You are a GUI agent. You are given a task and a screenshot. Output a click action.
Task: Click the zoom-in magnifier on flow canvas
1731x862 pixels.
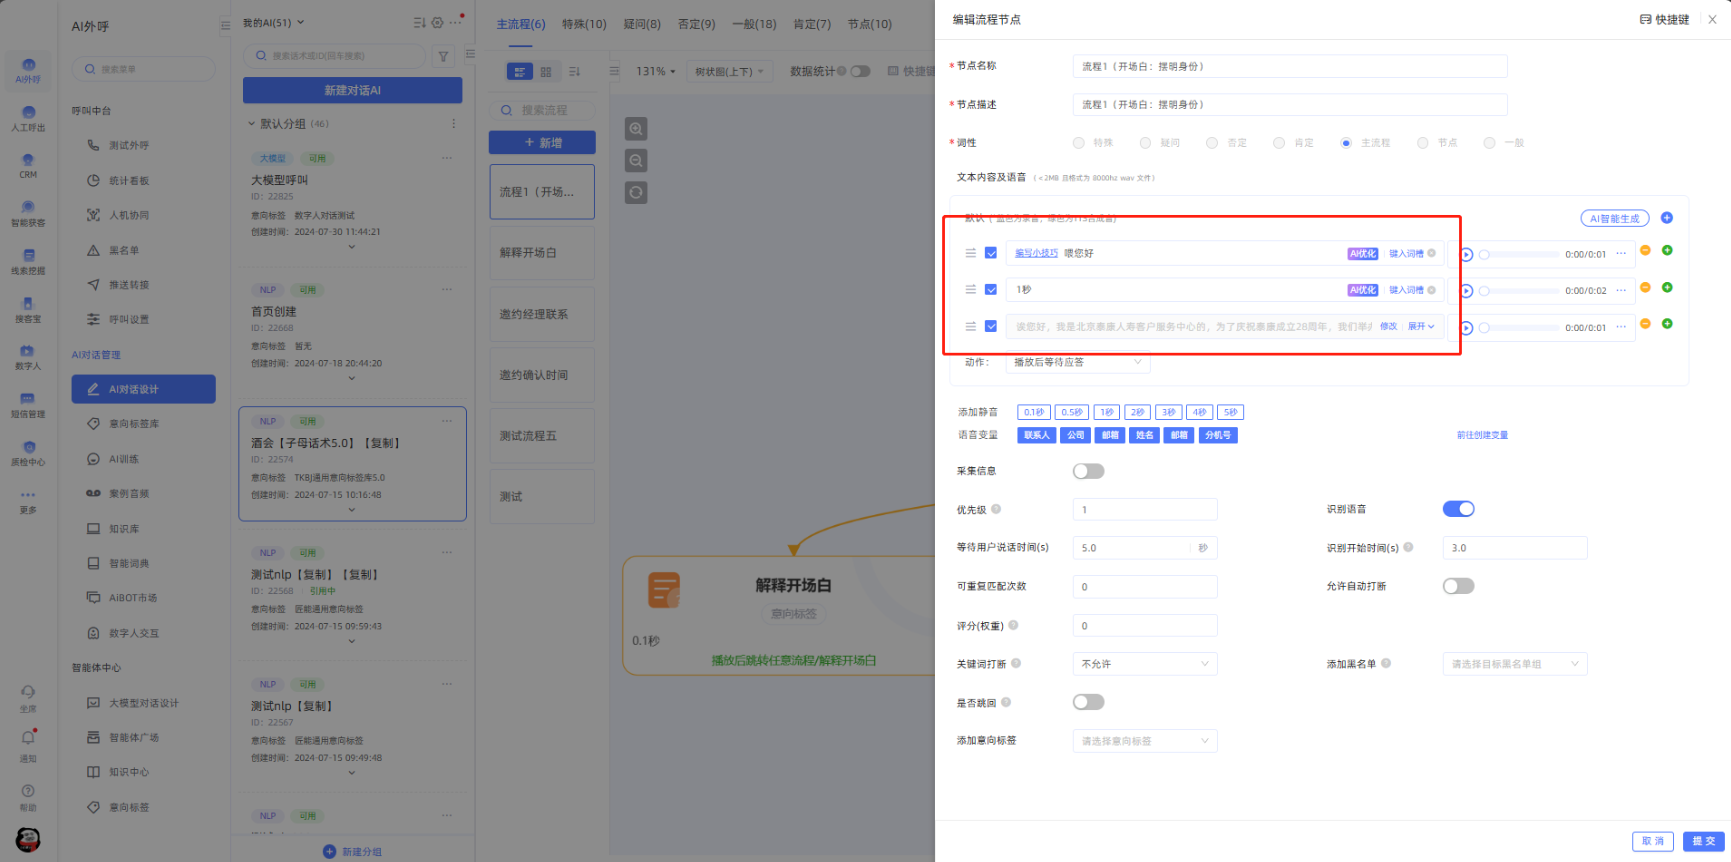(x=636, y=129)
